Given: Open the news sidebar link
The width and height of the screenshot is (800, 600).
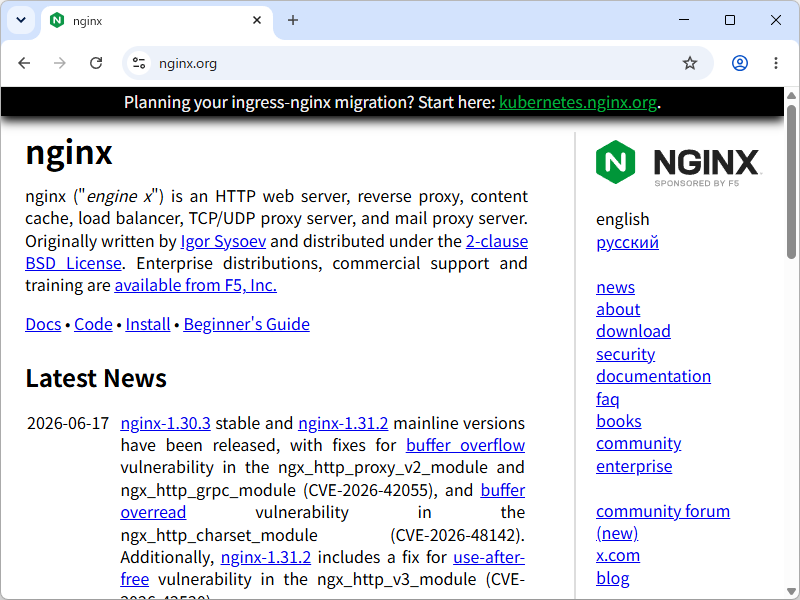Looking at the screenshot, I should click(x=615, y=287).
